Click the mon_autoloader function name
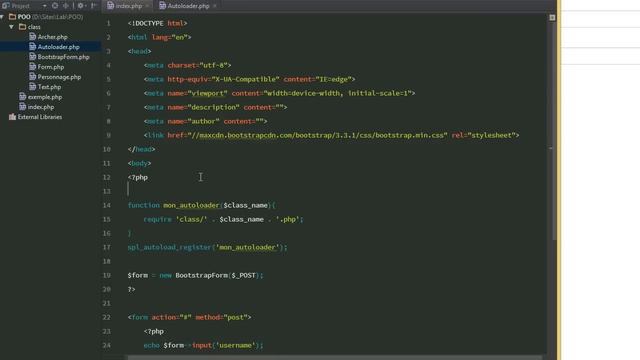 tap(191, 205)
